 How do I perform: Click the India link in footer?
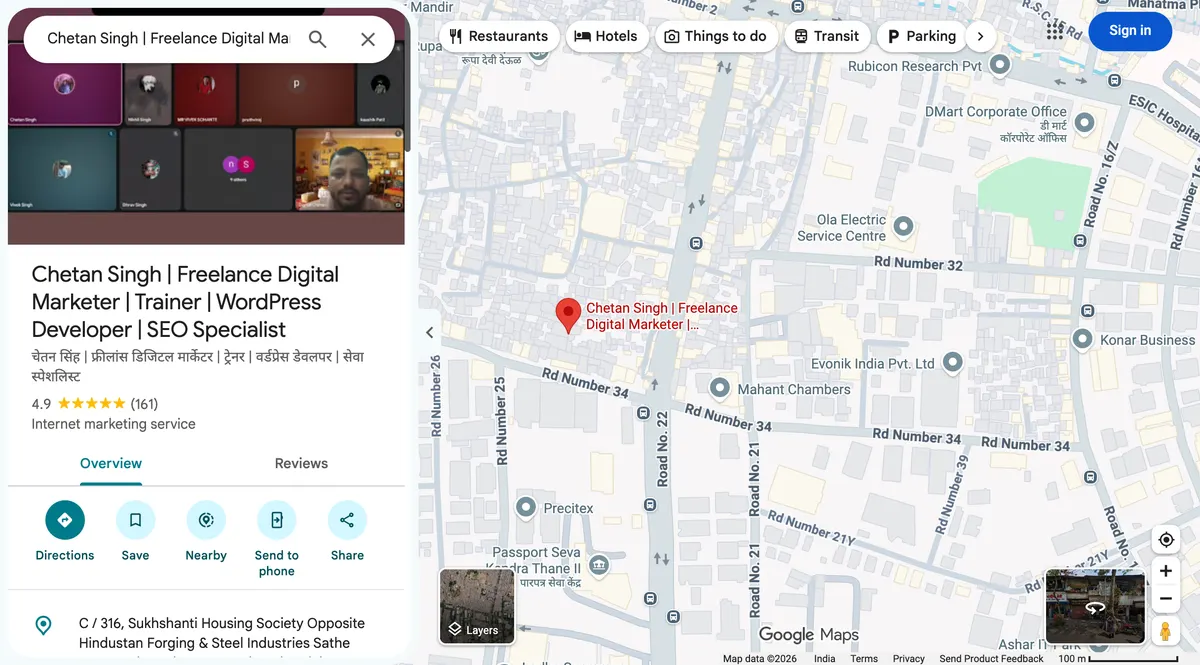point(824,658)
